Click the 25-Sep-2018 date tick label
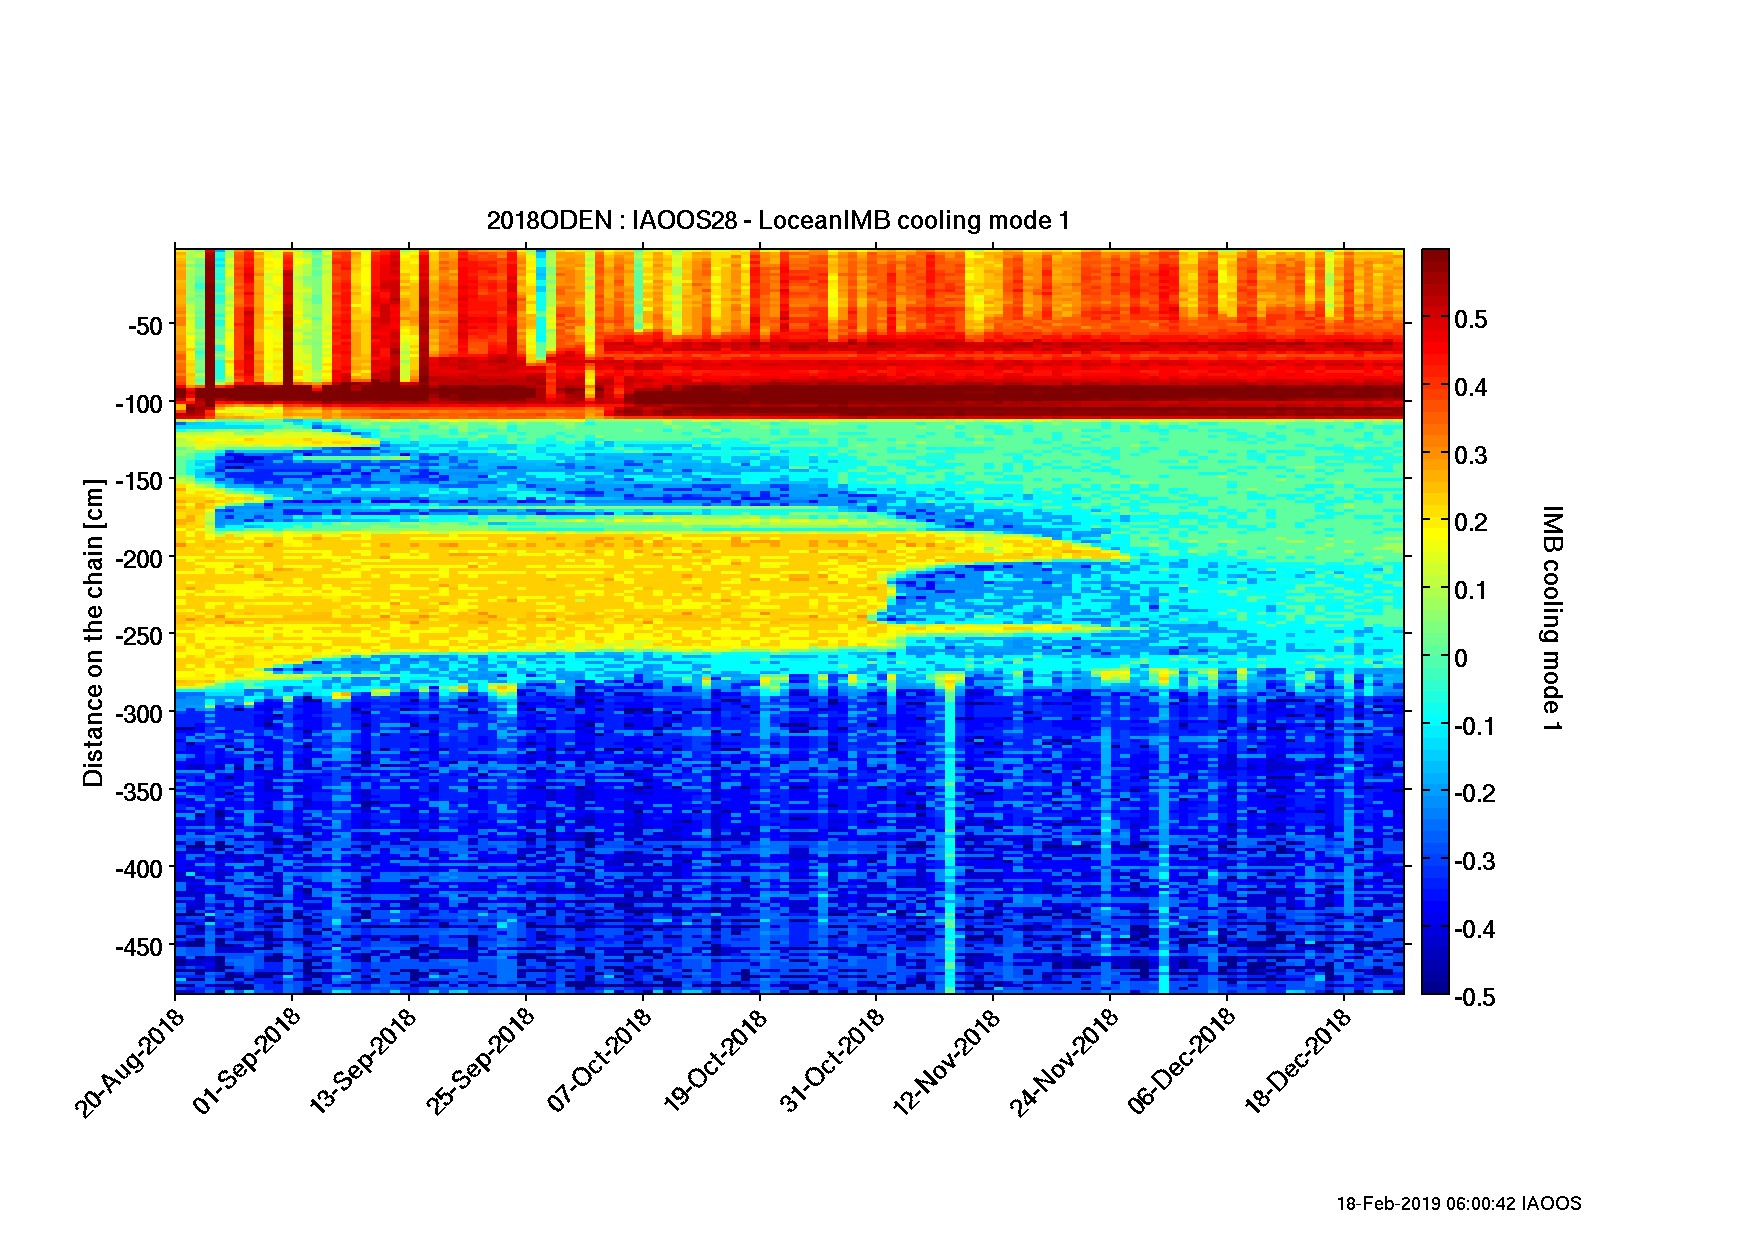Screen dimensions: 1756x1243 coord(481,1062)
